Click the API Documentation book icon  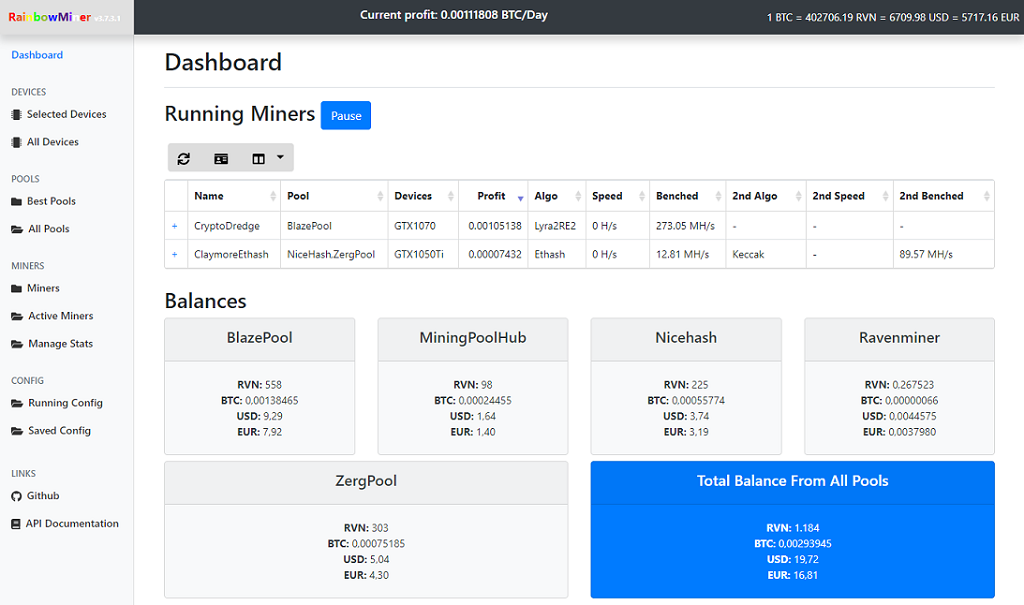click(x=16, y=523)
